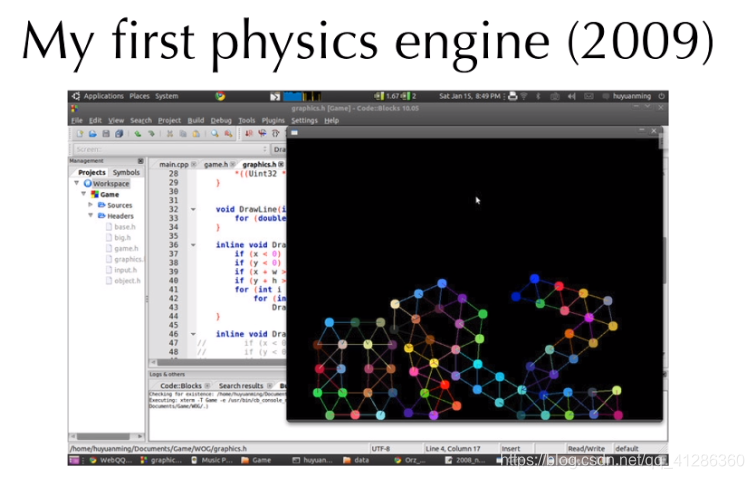
Task: Switch to Music P... taskbar window
Action: 211,460
